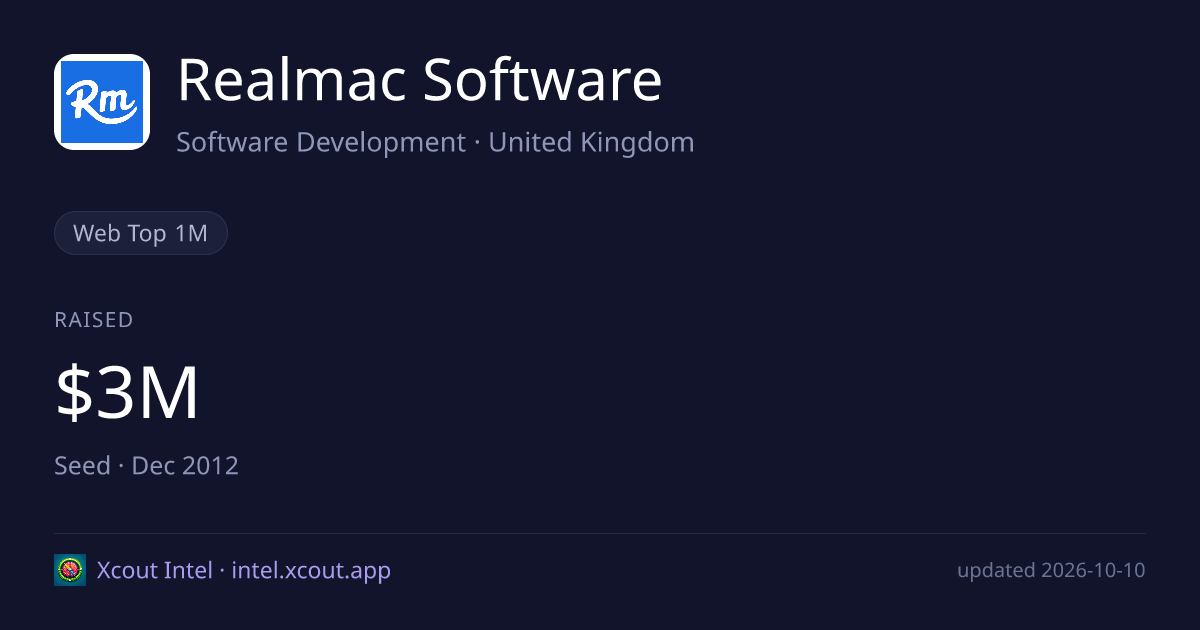
Task: Click the $3M raised amount
Action: pos(127,393)
